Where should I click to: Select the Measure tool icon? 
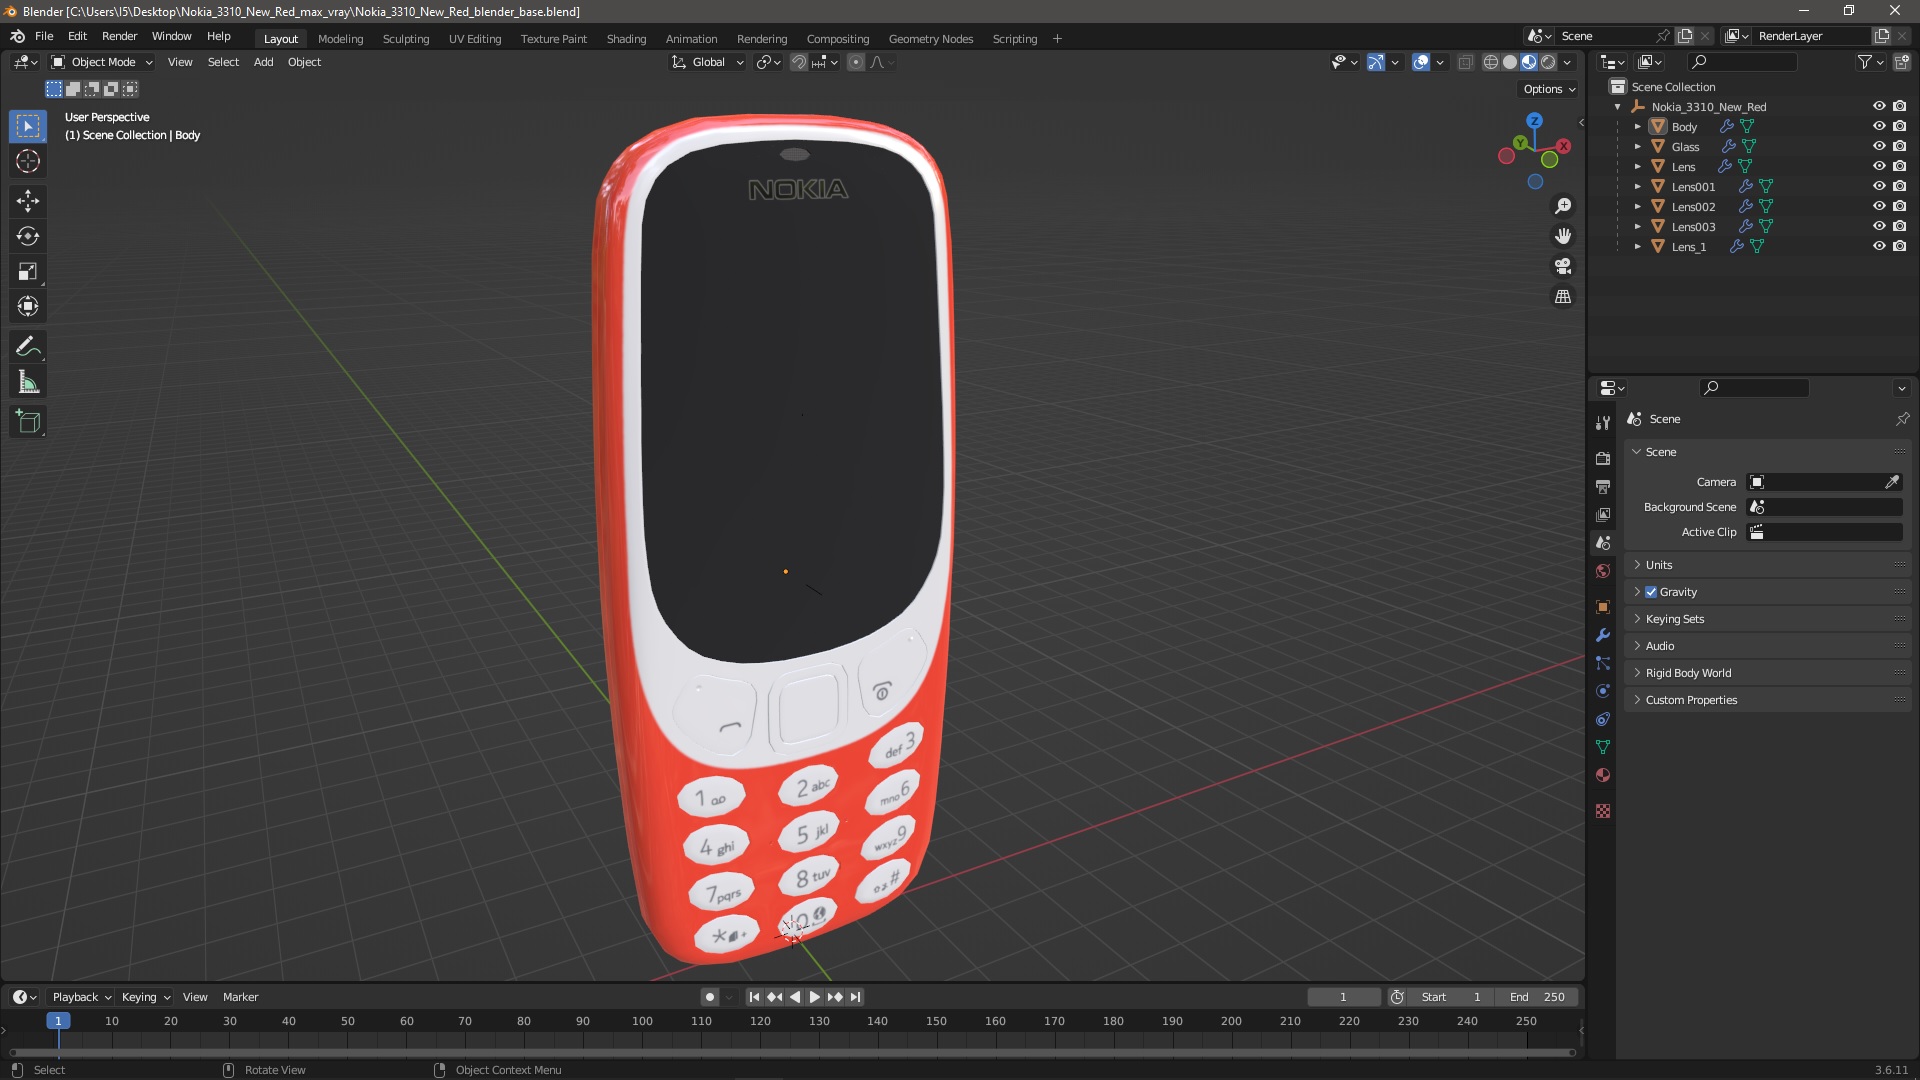pos(29,384)
